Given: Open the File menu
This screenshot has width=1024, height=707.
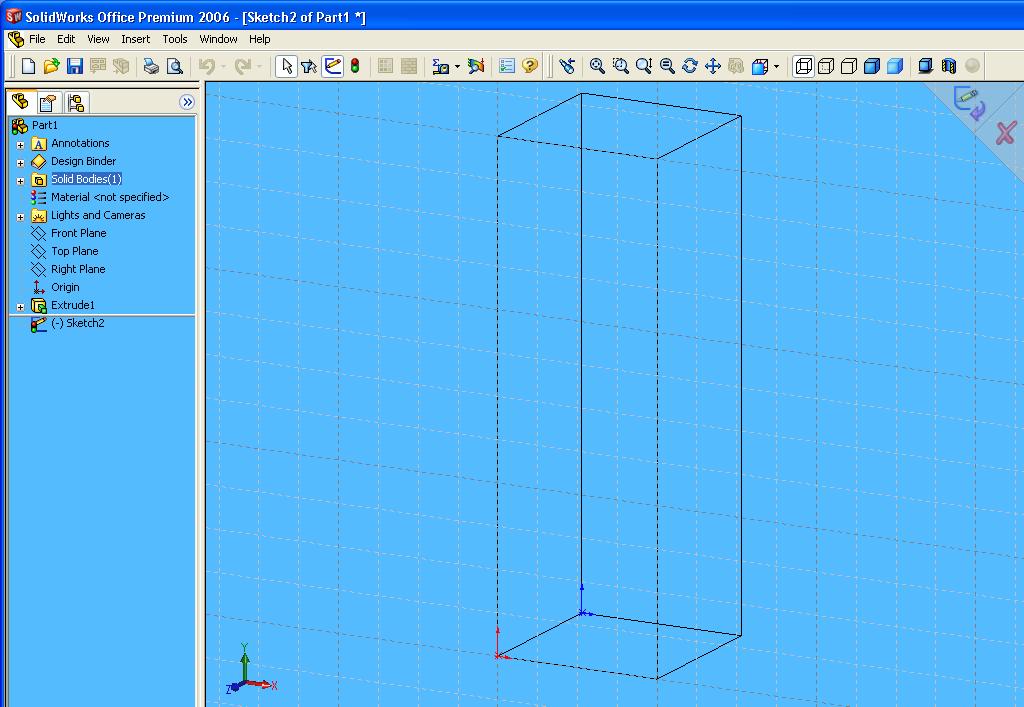Looking at the screenshot, I should (37, 39).
